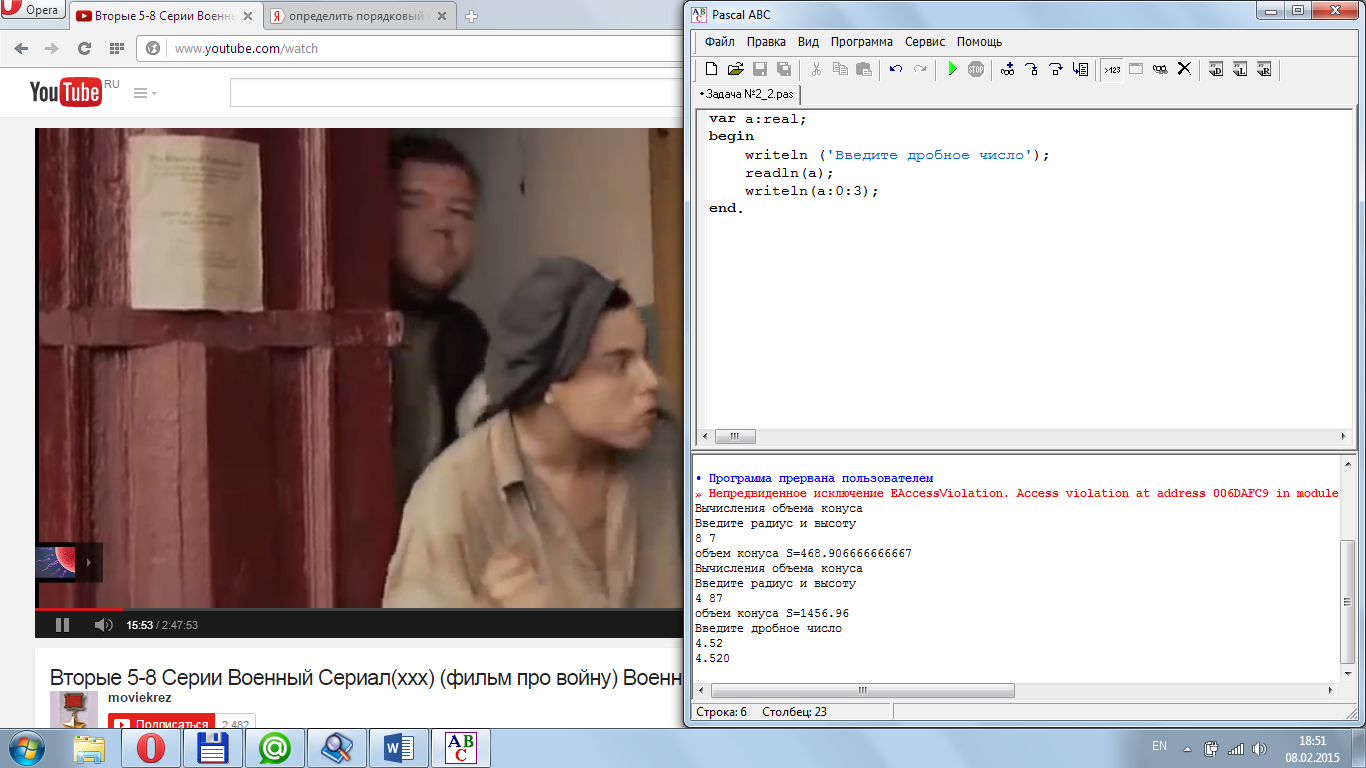The height and width of the screenshot is (768, 1366).
Task: Click the Undo arrow in toolbar
Action: pos(895,69)
